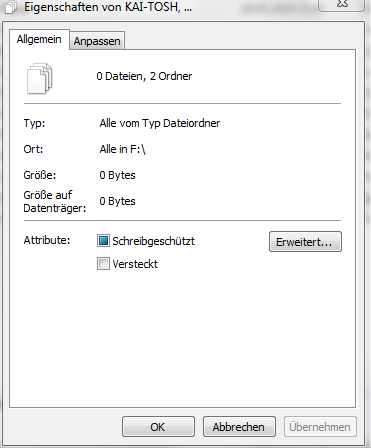
Task: Click the multiple-files icon beside 0 Dateien
Action: click(x=39, y=79)
